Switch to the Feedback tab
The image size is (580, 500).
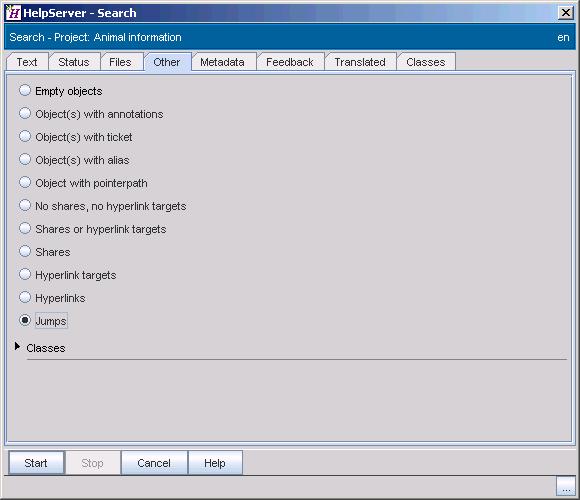[290, 62]
